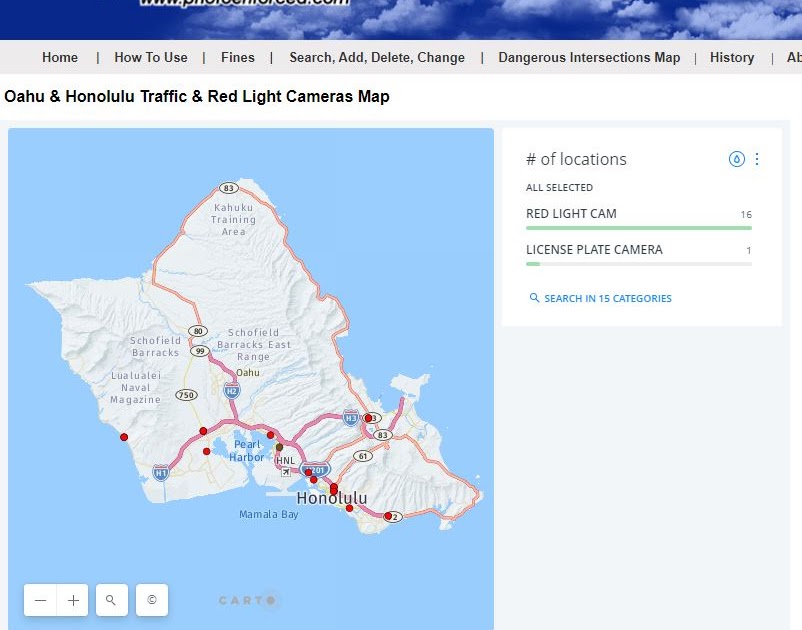Click the copyright attribution icon on the map
This screenshot has width=802, height=630.
tap(152, 600)
